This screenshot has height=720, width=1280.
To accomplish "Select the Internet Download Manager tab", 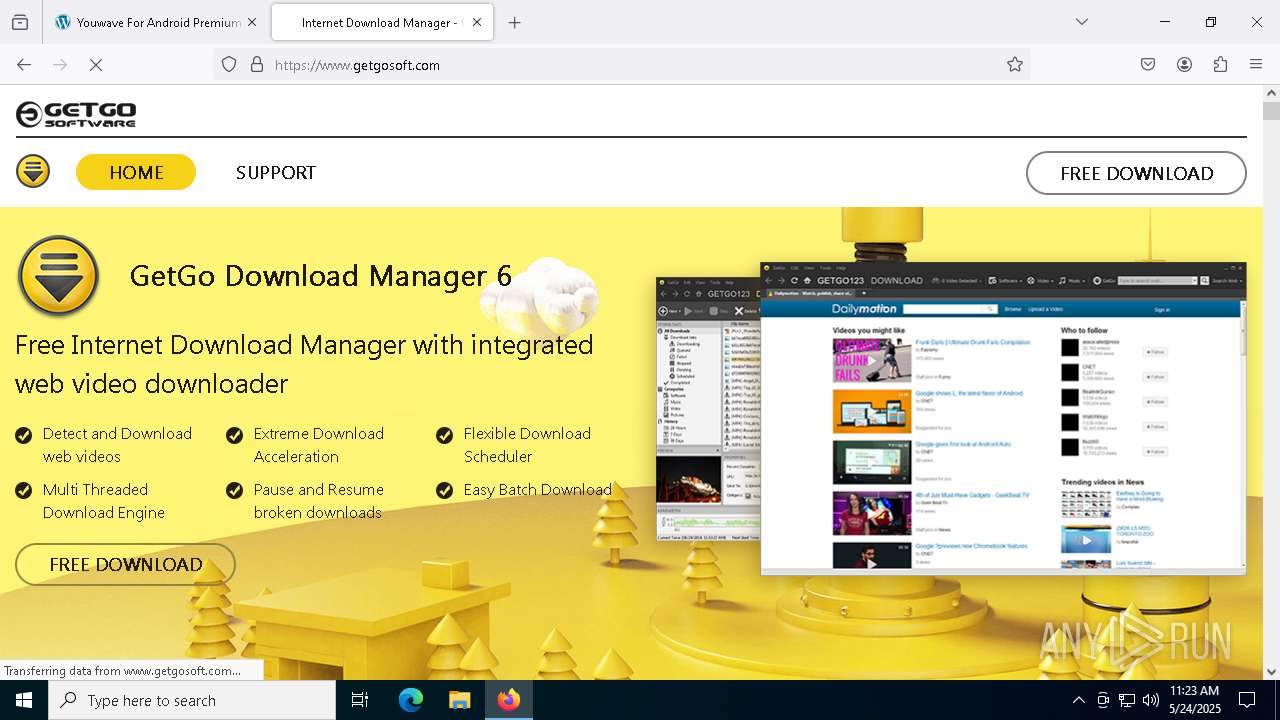I will 380,22.
